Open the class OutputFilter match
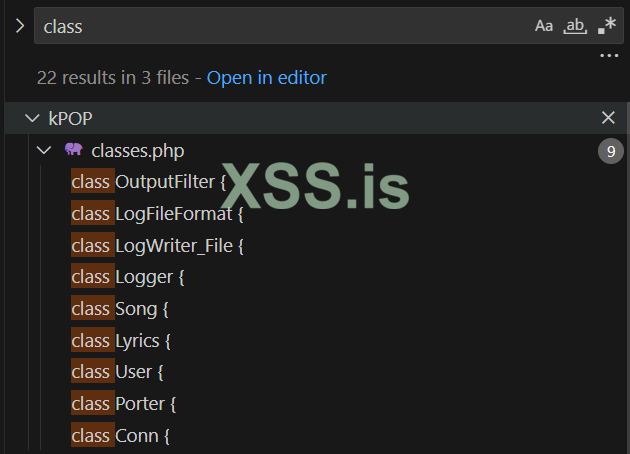630x454 pixels. pos(149,182)
